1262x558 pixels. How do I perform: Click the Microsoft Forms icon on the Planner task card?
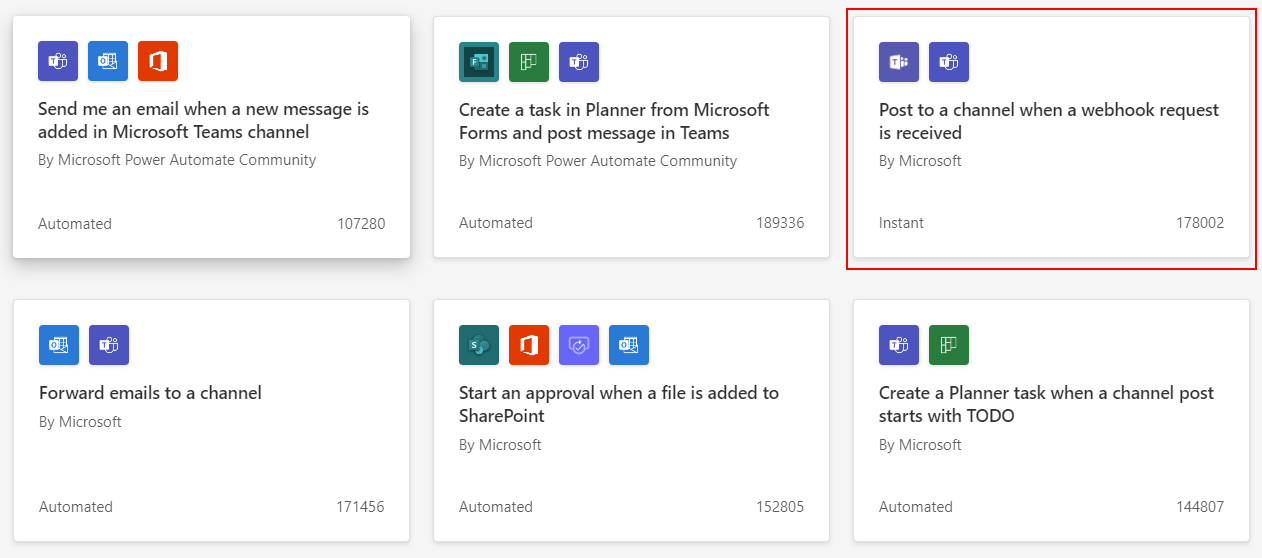pos(479,62)
